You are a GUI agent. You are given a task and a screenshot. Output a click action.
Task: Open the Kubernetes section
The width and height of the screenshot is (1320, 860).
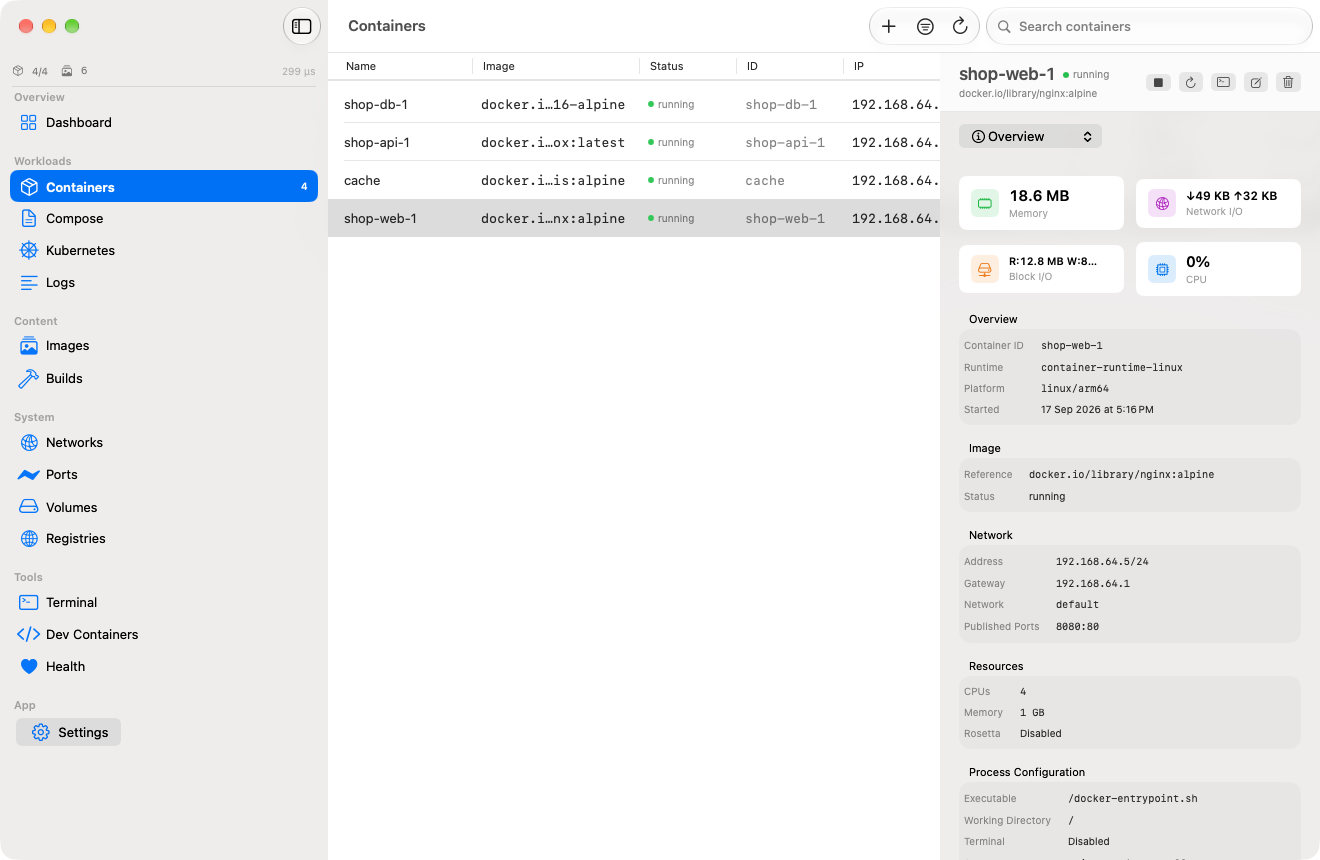pyautogui.click(x=164, y=250)
